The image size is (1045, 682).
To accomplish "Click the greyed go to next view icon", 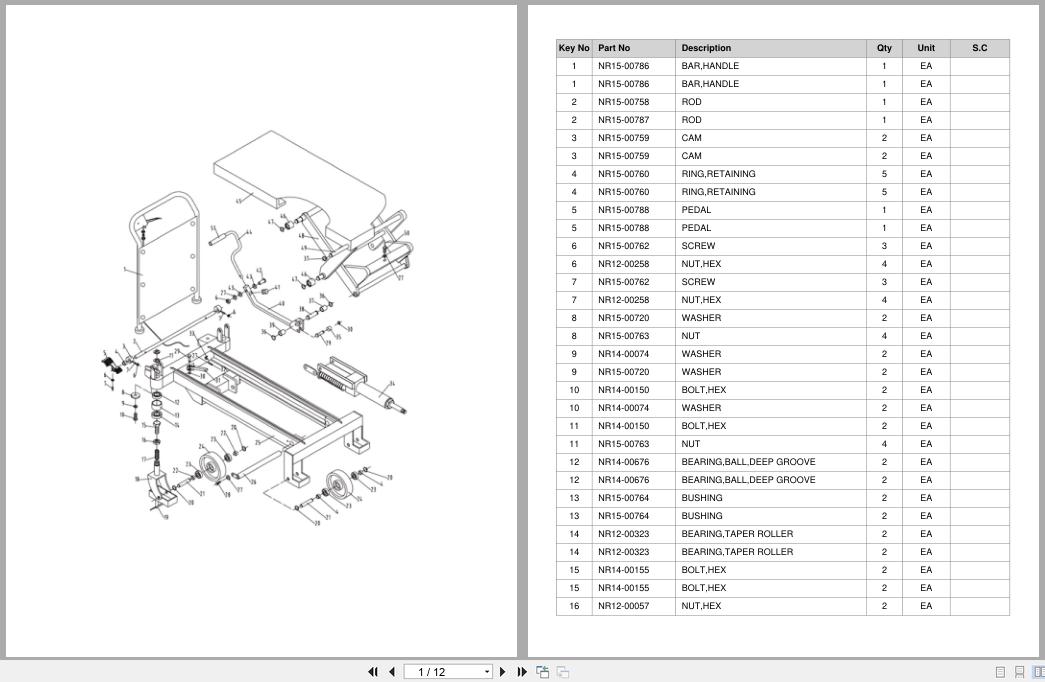I will 563,672.
